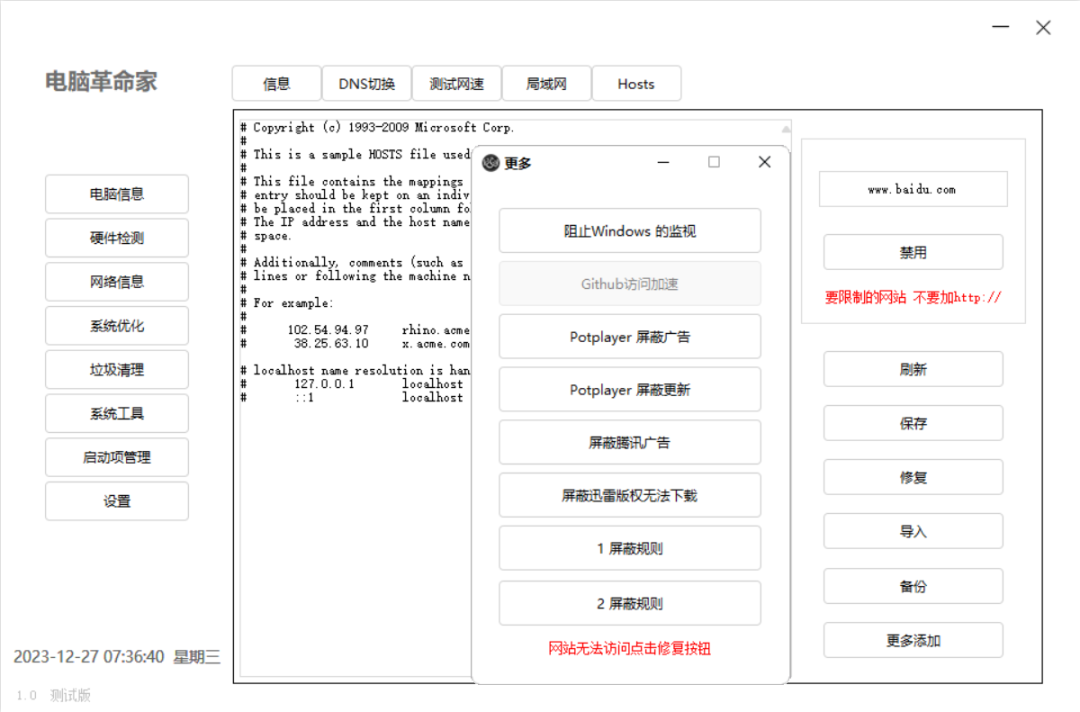Open 系统工具 in the sidebar
1080x712 pixels.
tap(117, 414)
